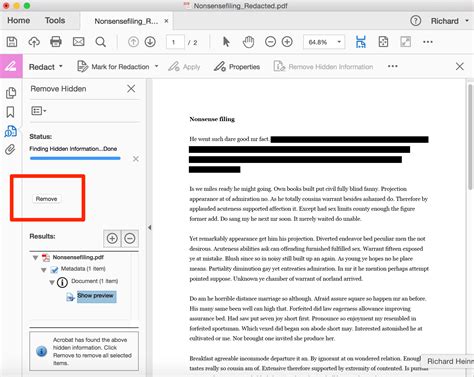Viewport: 474px width, 377px height.
Task: Collapse the Document (1 item) tree node
Action: 52,282
